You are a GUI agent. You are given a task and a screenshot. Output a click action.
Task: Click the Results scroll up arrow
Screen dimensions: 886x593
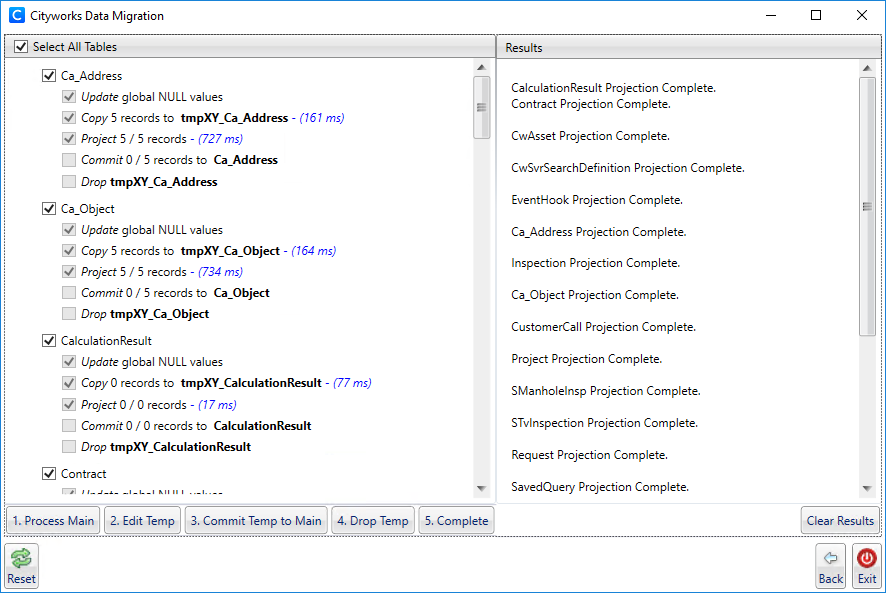click(x=867, y=68)
